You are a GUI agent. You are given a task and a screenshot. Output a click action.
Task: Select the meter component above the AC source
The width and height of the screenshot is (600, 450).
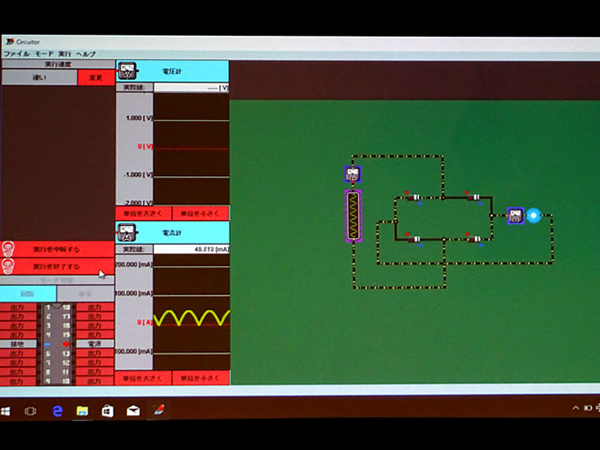coord(353,175)
